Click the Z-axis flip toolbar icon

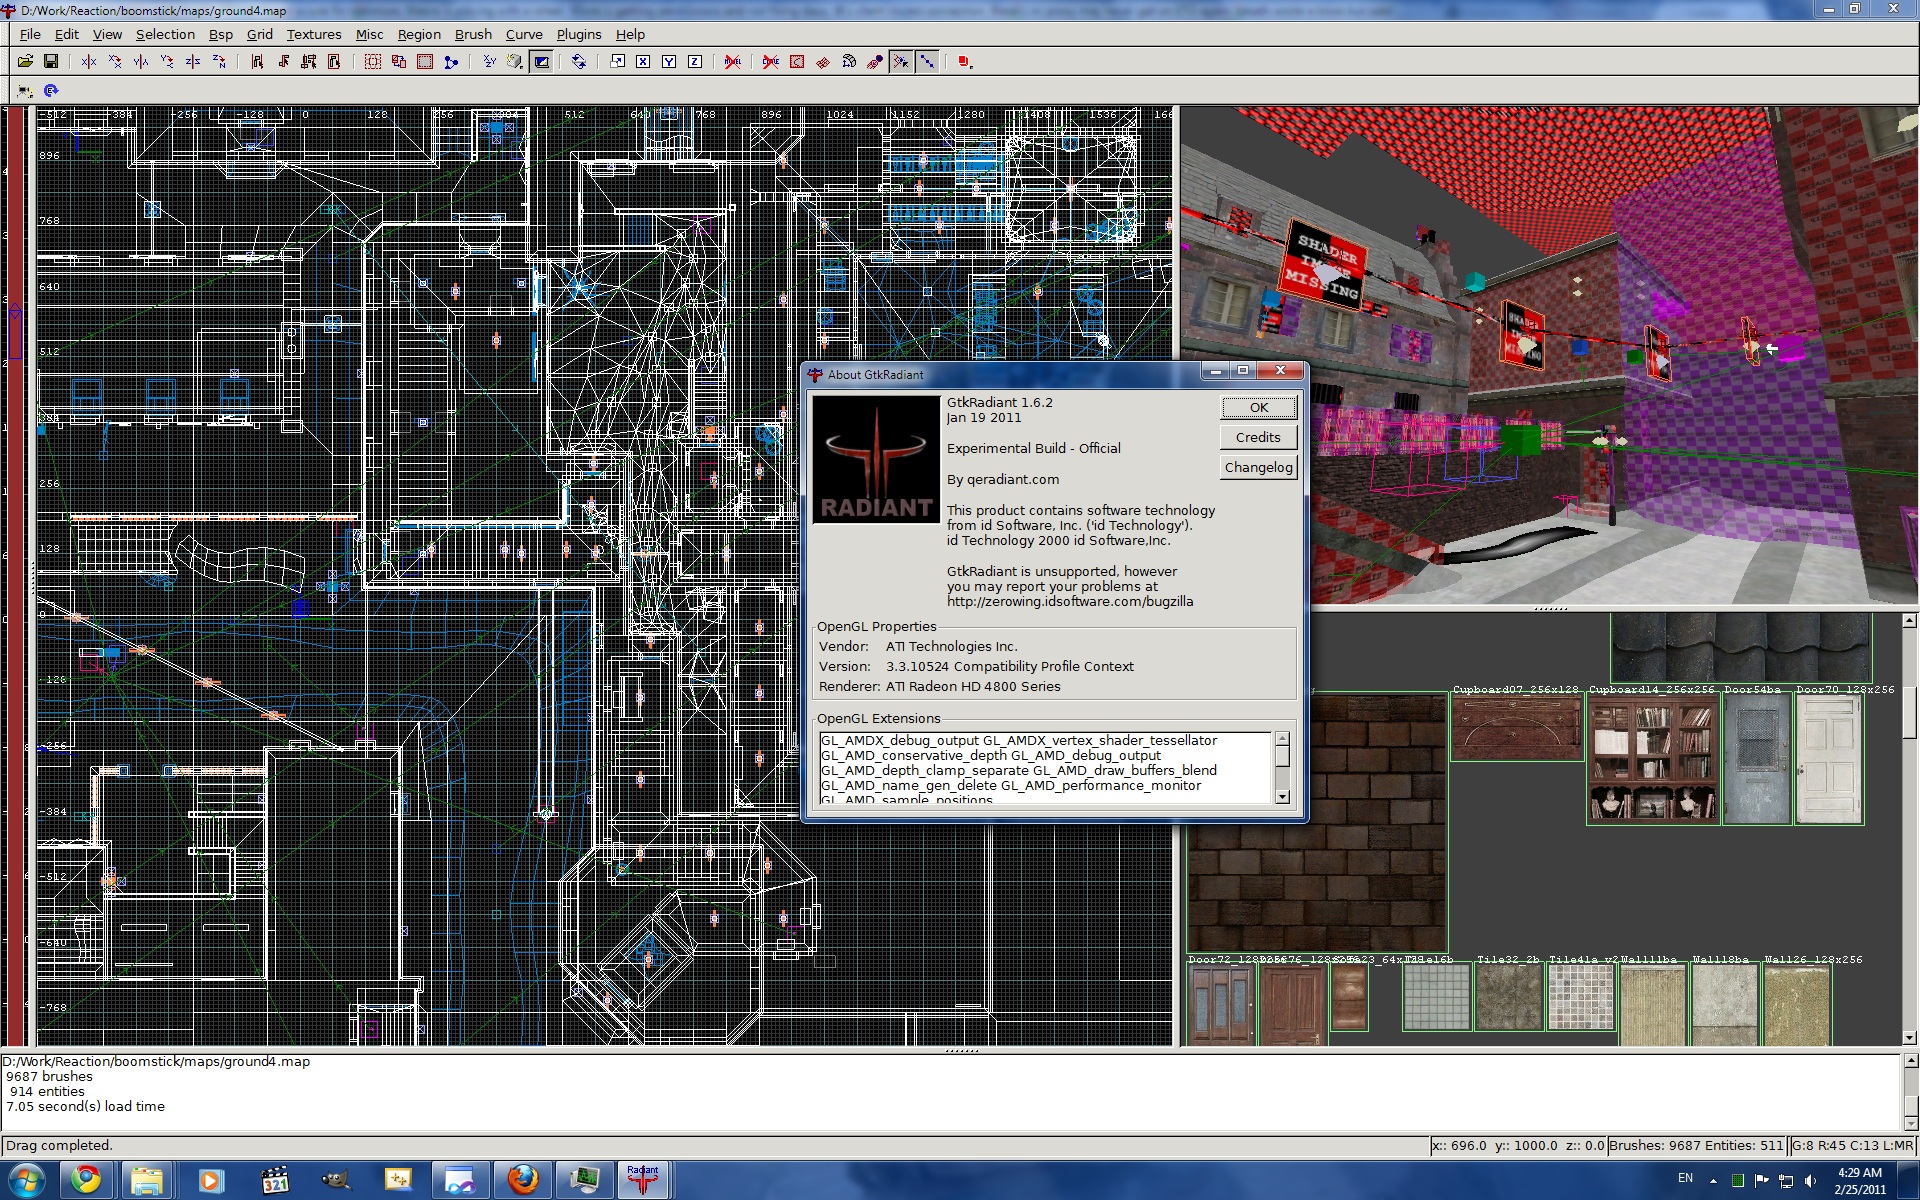[193, 62]
